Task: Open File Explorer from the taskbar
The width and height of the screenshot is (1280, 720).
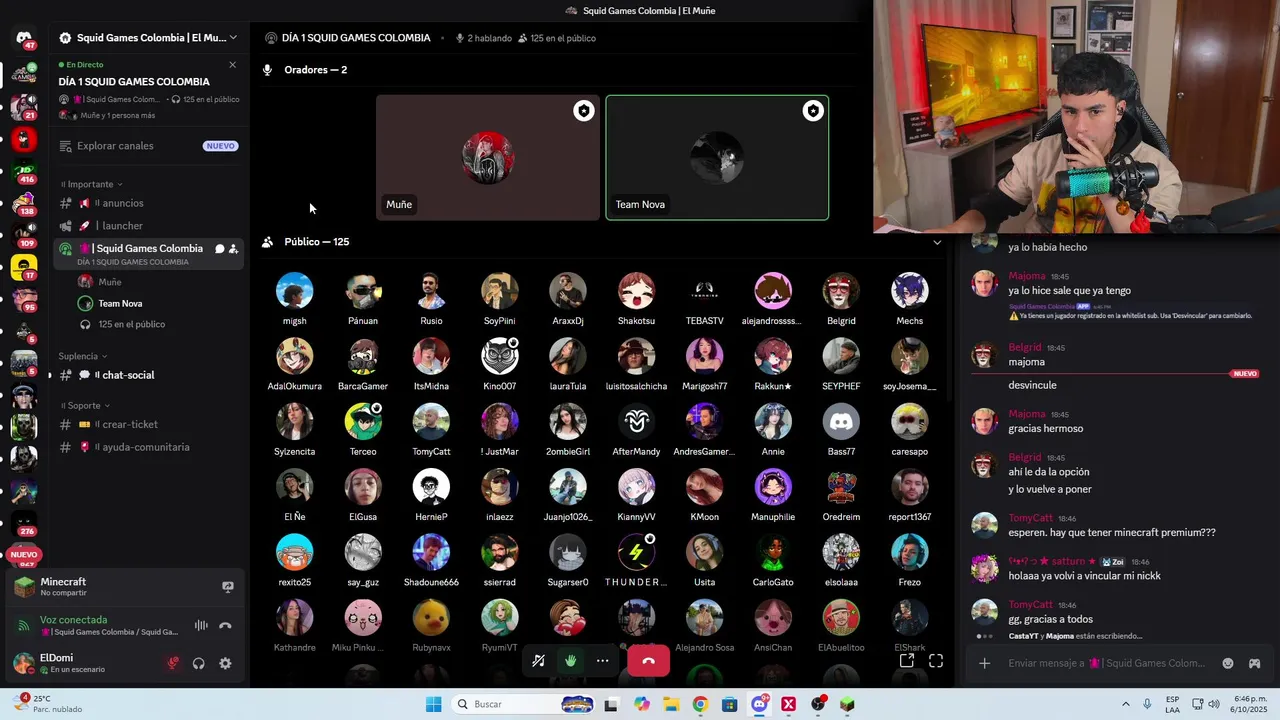Action: pos(670,704)
